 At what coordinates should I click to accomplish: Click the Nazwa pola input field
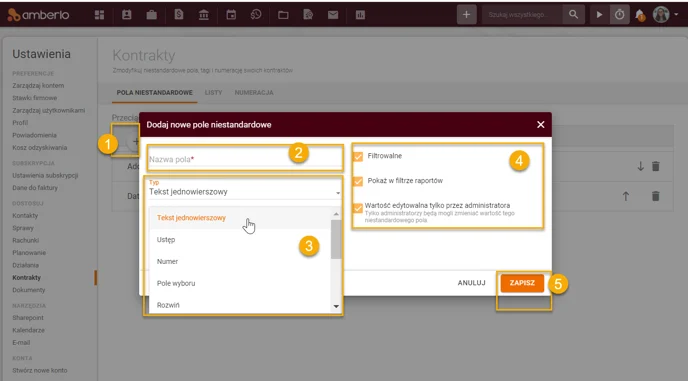[x=244, y=159]
